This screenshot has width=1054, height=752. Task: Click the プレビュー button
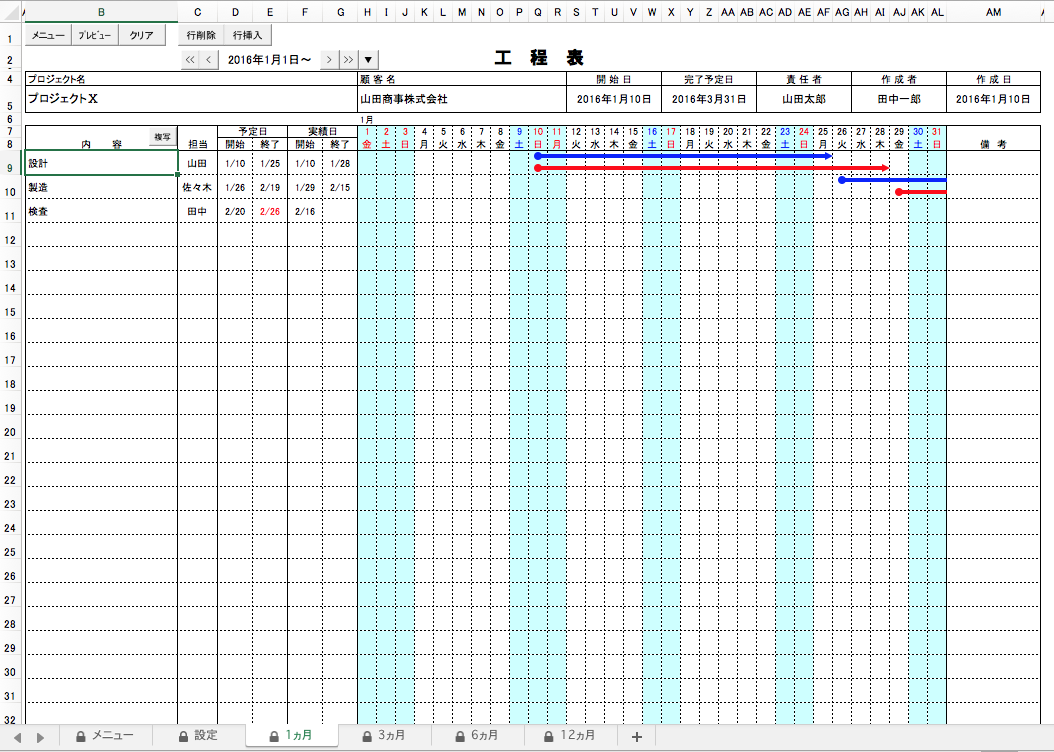point(96,35)
